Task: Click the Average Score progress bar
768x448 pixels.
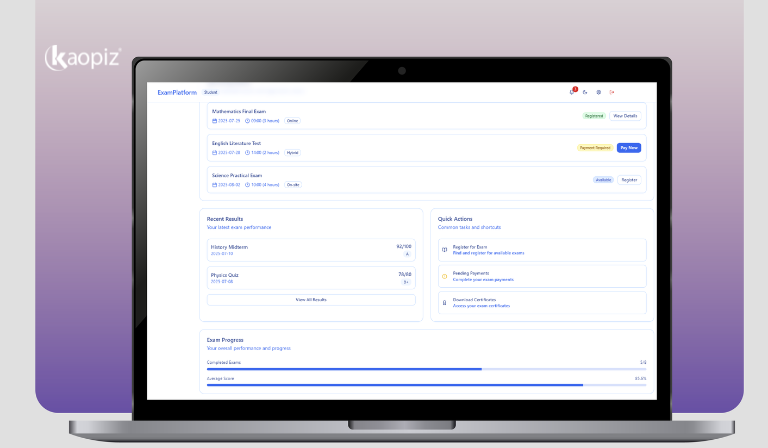Action: [426, 385]
